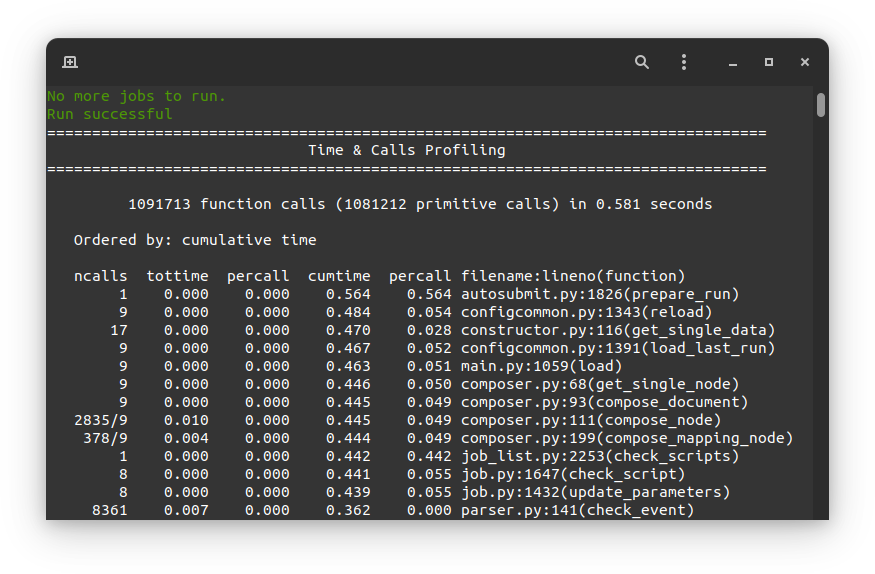Click the 'tottime' column header

pos(177,276)
